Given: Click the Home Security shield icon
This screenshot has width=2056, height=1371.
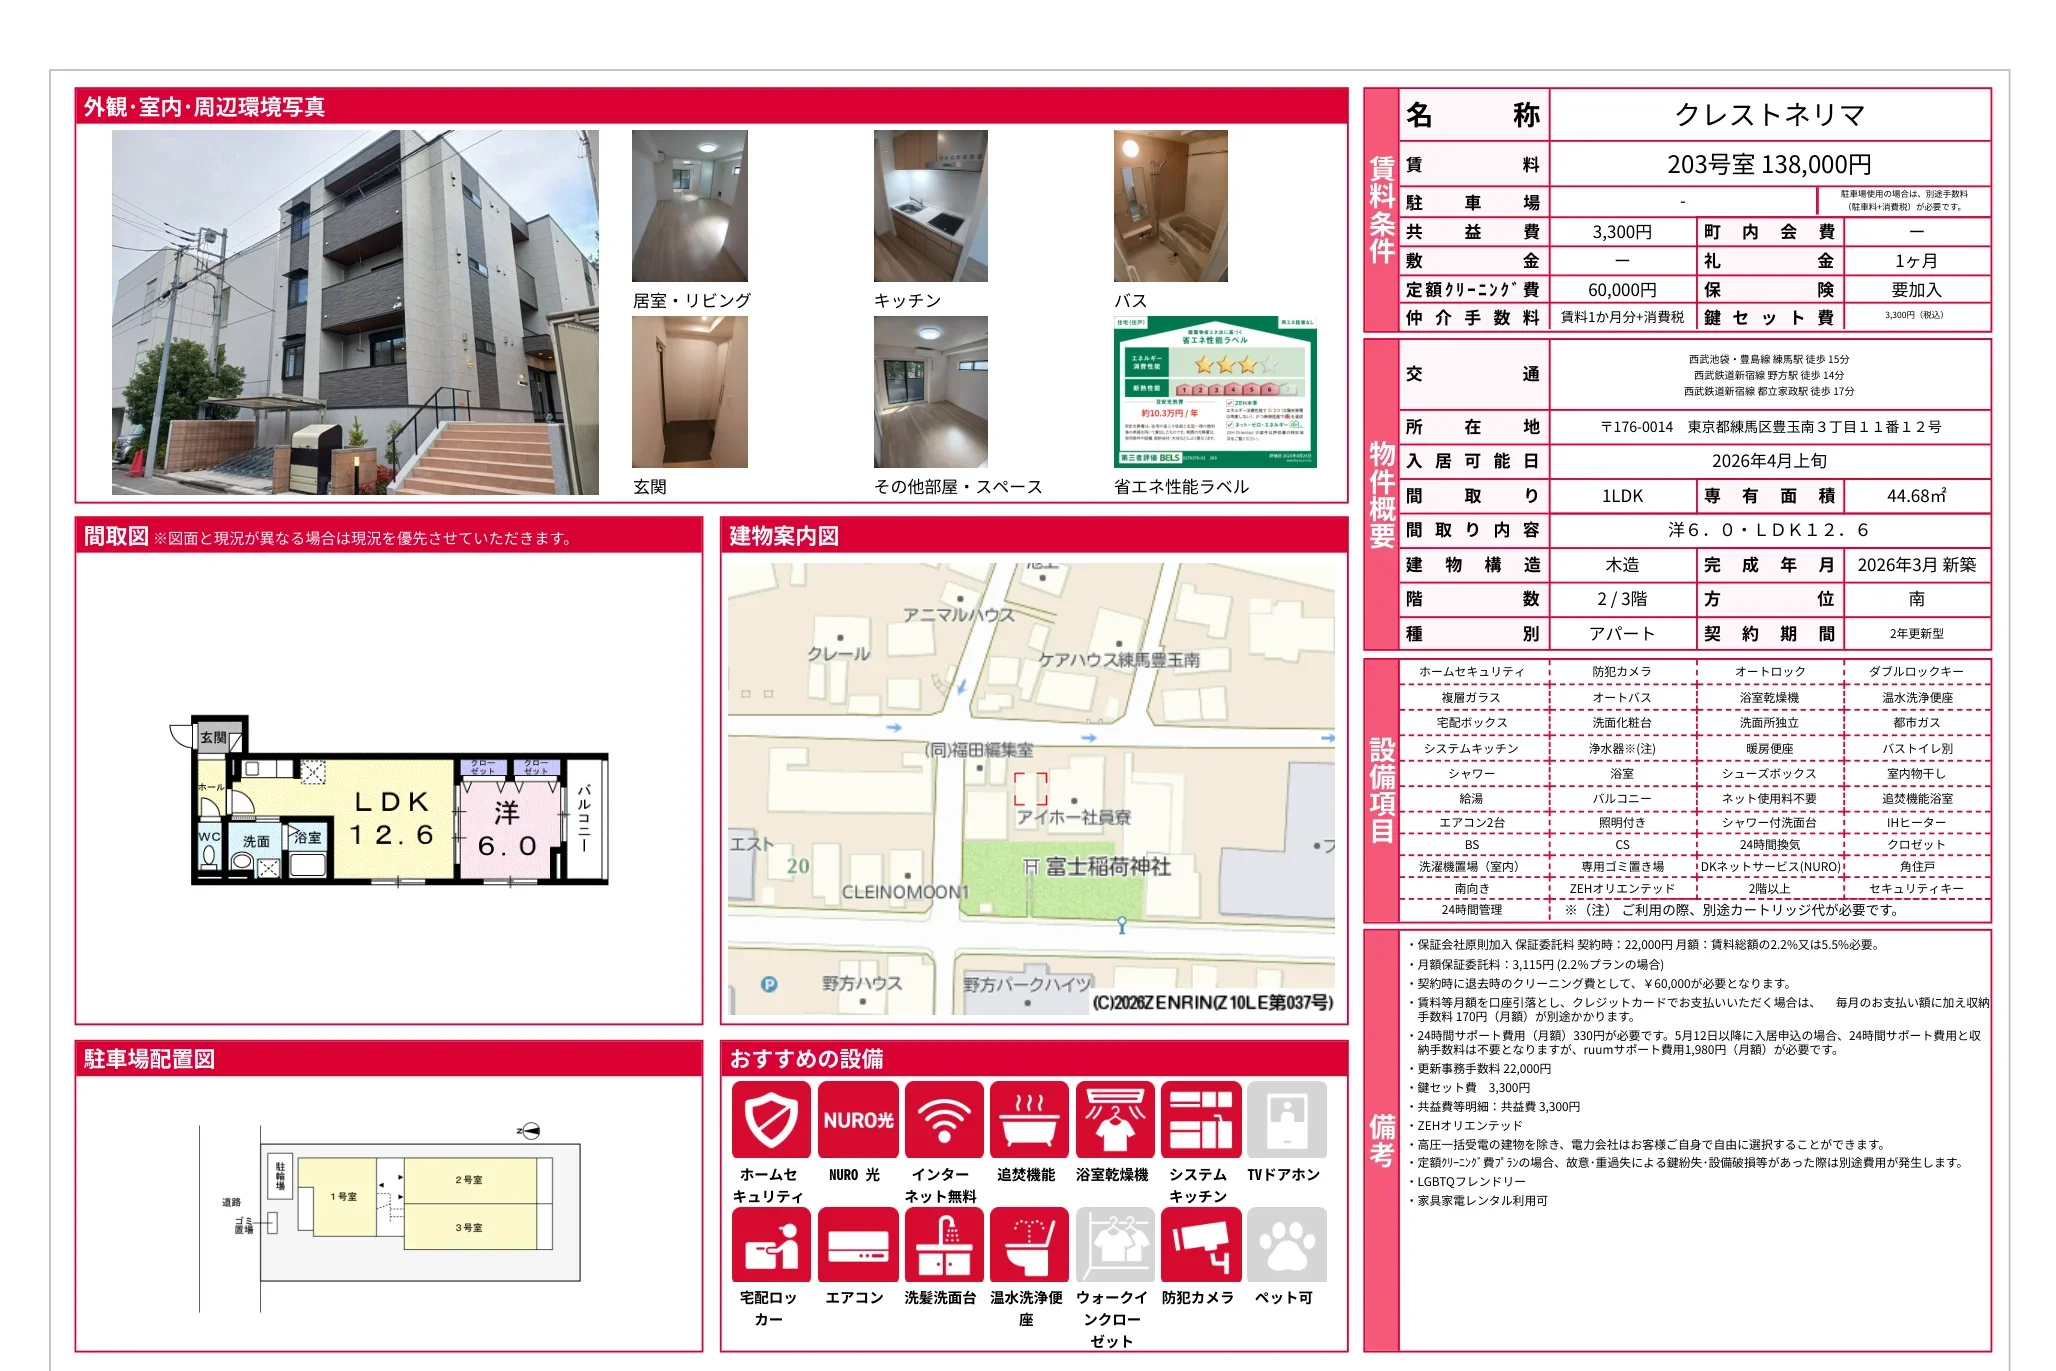Looking at the screenshot, I should click(770, 1119).
